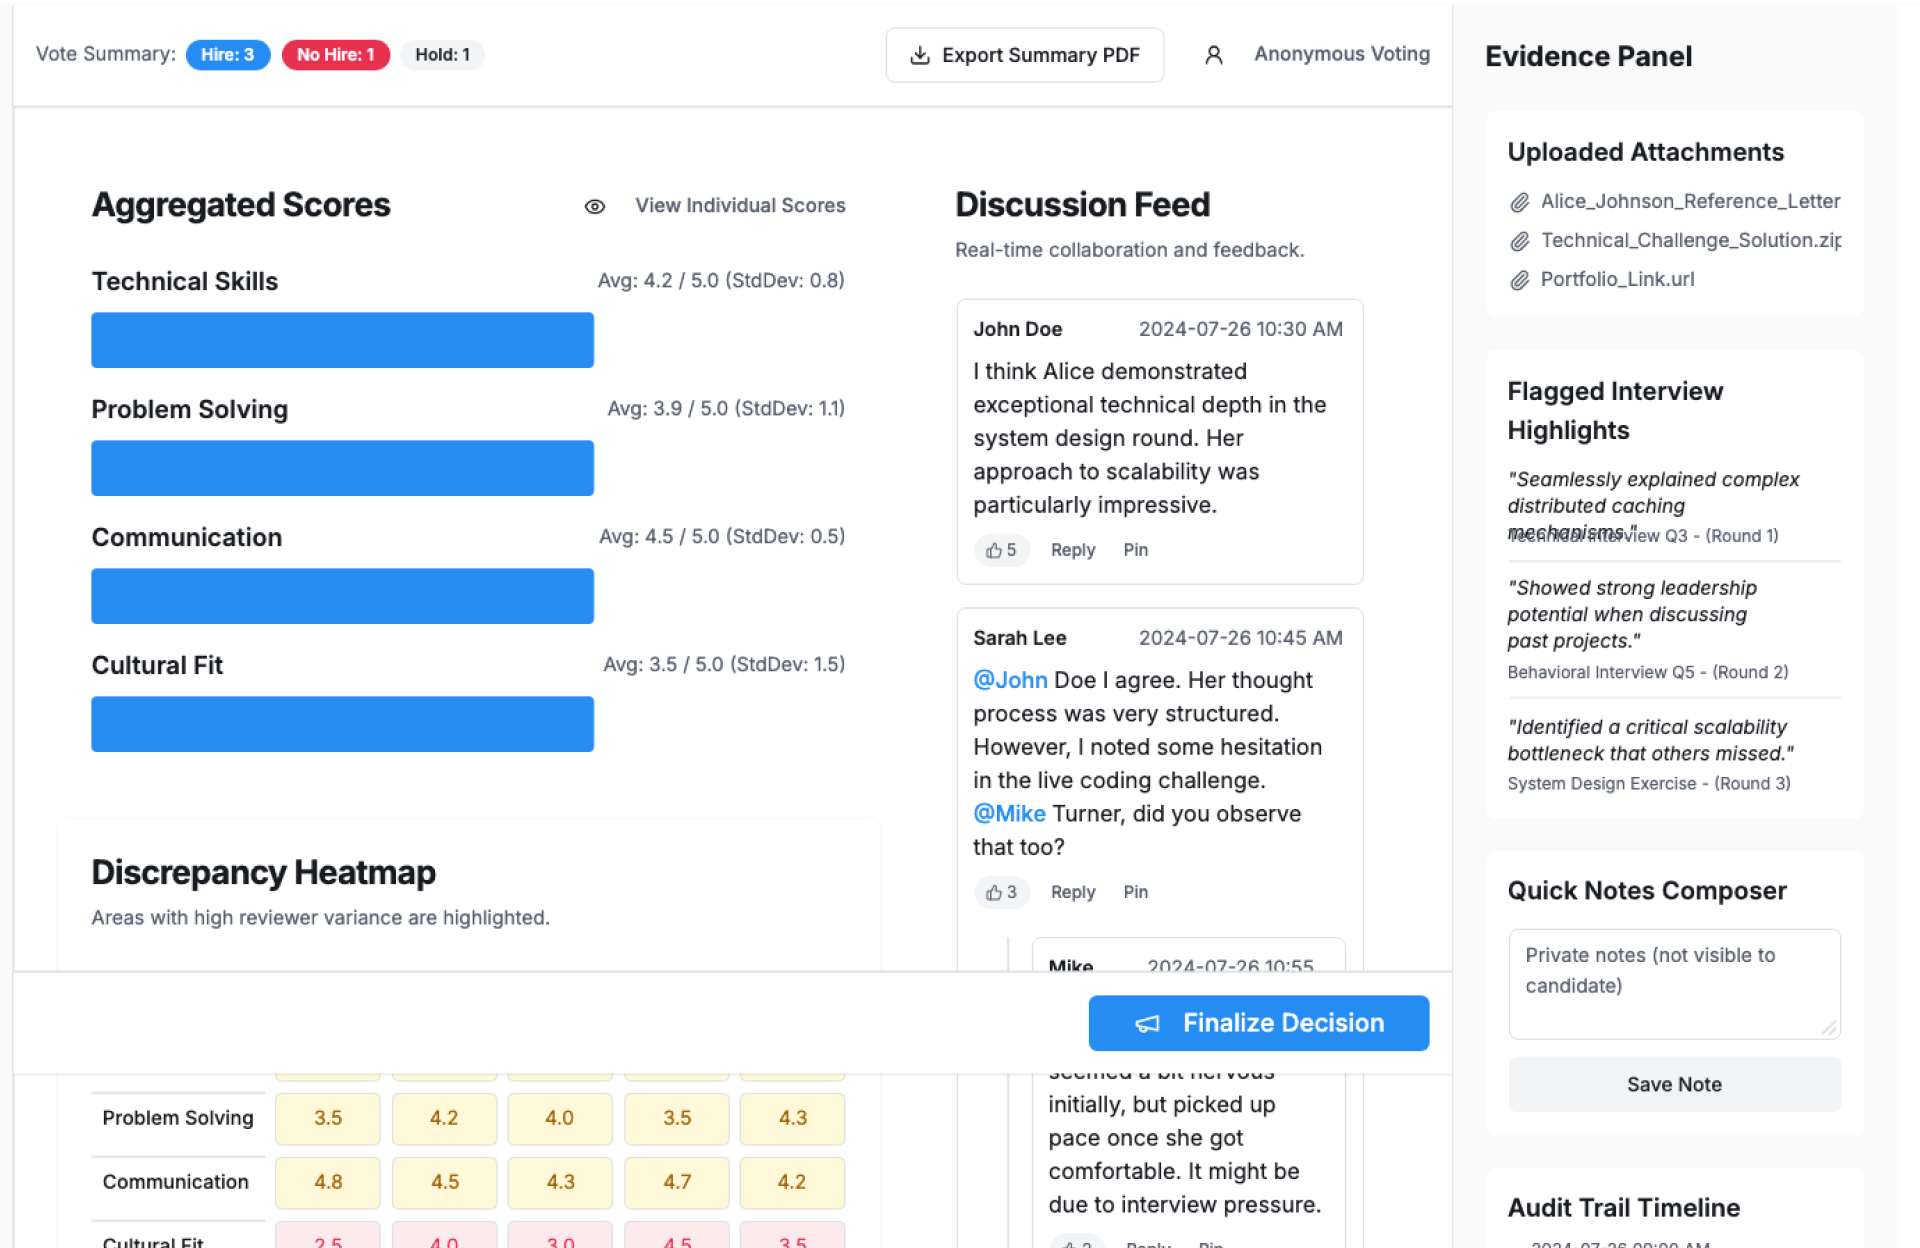Select the Hold: 1 vote badge
1920x1248 pixels.
442,55
